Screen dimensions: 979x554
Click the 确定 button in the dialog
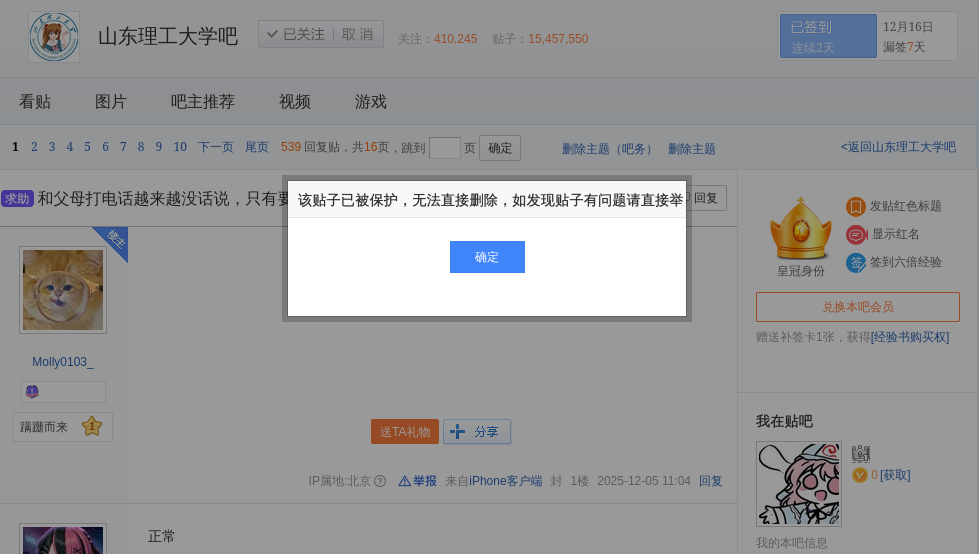pos(487,257)
